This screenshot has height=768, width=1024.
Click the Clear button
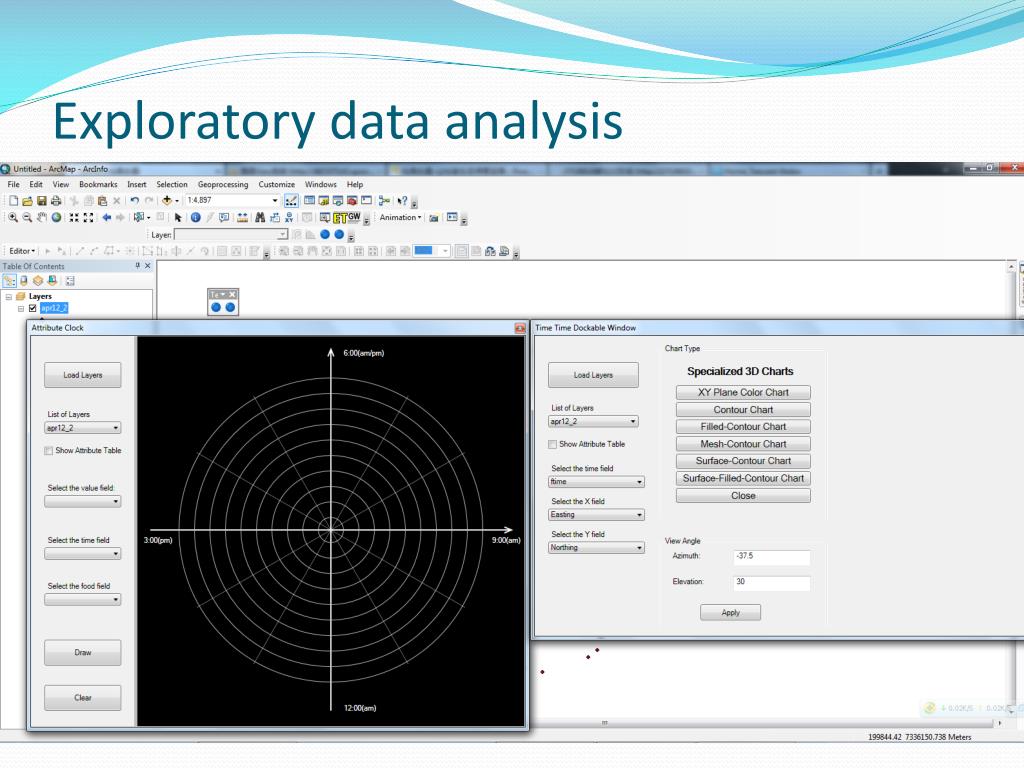pos(82,698)
